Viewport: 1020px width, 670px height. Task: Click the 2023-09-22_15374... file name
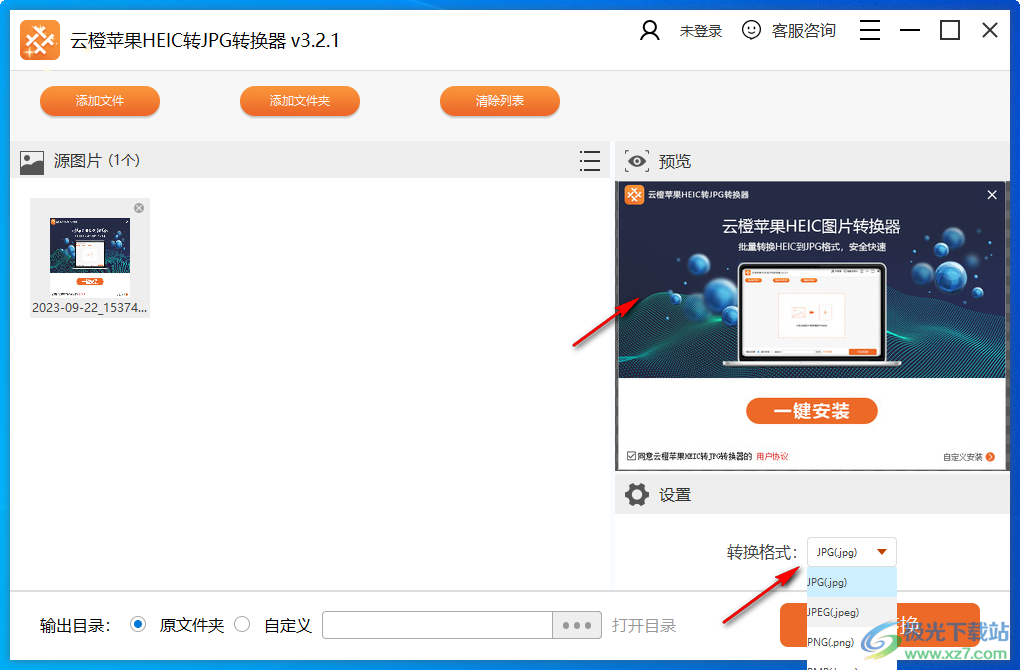[x=90, y=308]
